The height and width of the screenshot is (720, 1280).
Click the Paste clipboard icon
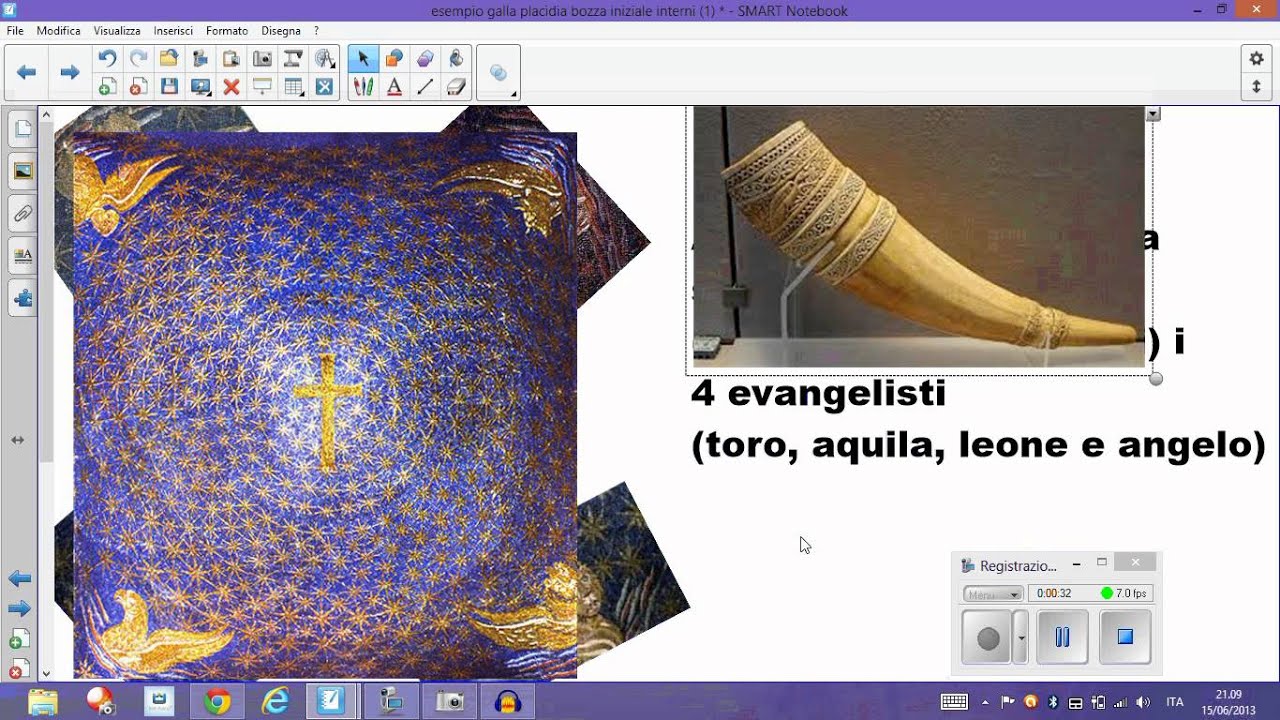point(231,58)
